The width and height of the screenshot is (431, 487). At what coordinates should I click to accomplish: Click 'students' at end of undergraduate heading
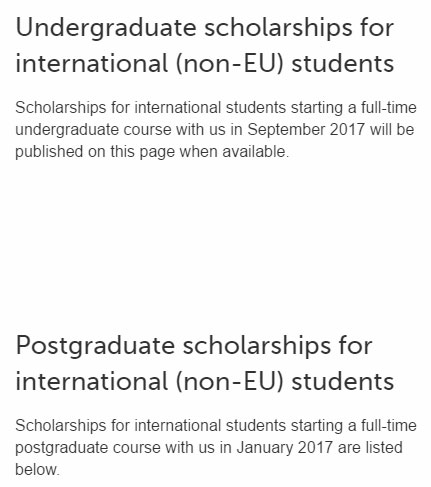(343, 63)
